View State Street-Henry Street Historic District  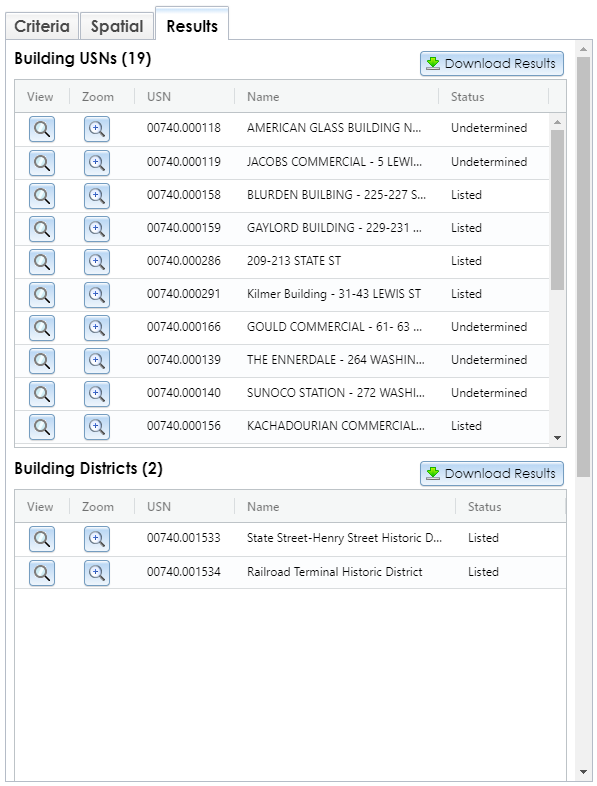tap(42, 539)
